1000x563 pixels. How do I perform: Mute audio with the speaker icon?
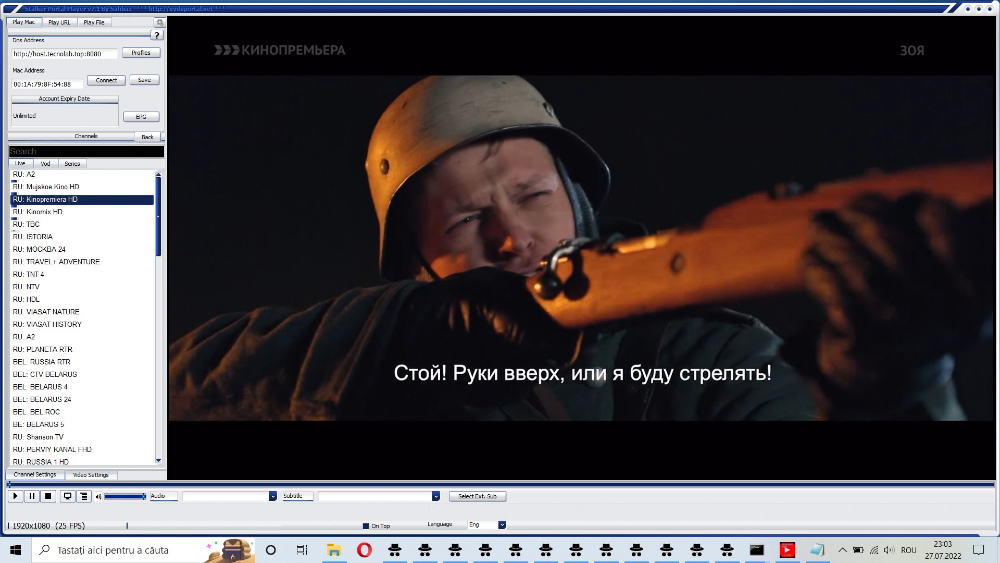pyautogui.click(x=99, y=497)
